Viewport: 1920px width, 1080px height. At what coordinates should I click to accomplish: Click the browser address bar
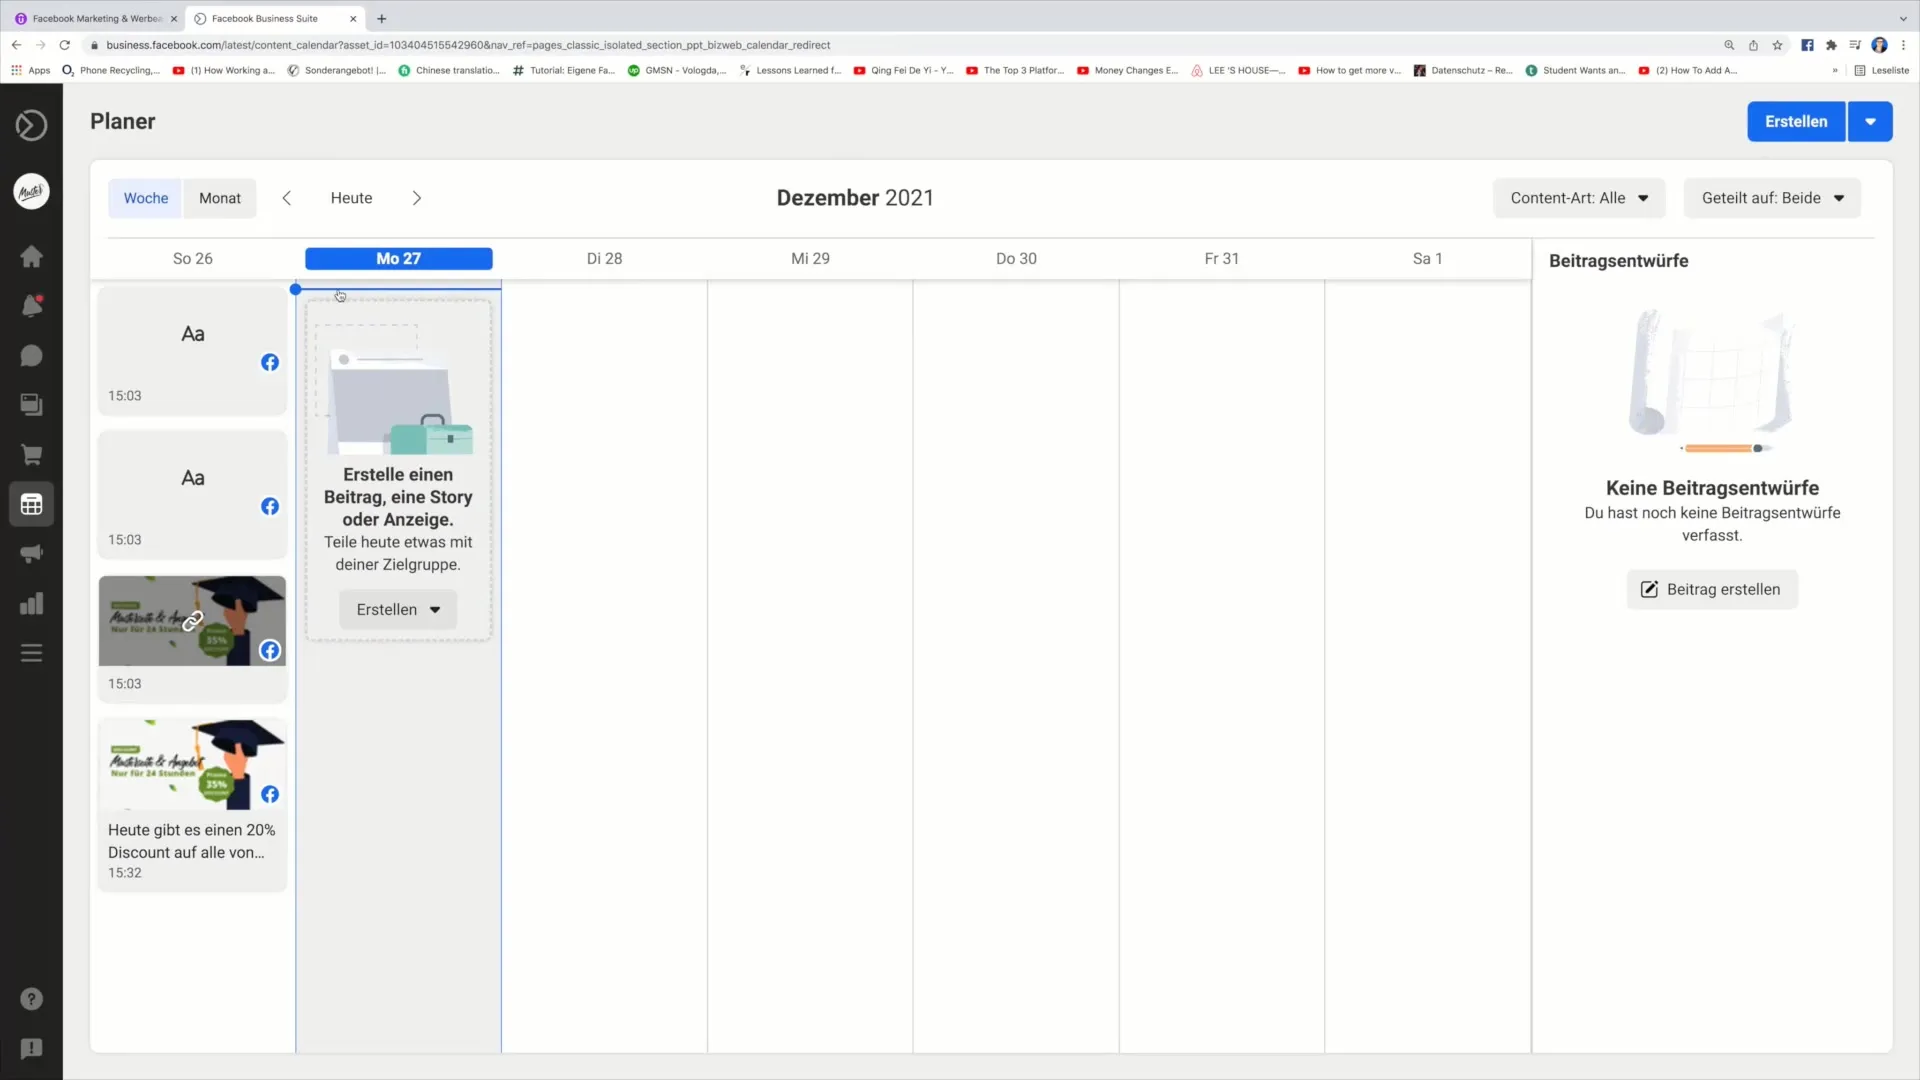(x=900, y=45)
